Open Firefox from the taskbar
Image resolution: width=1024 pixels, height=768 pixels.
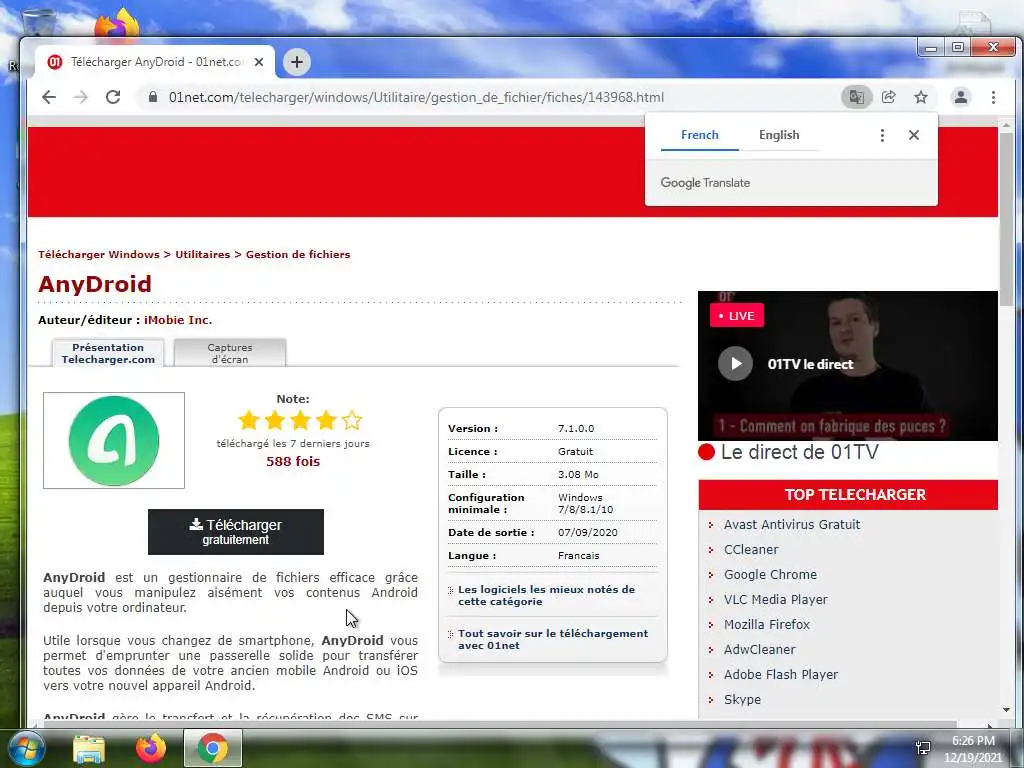pos(151,748)
